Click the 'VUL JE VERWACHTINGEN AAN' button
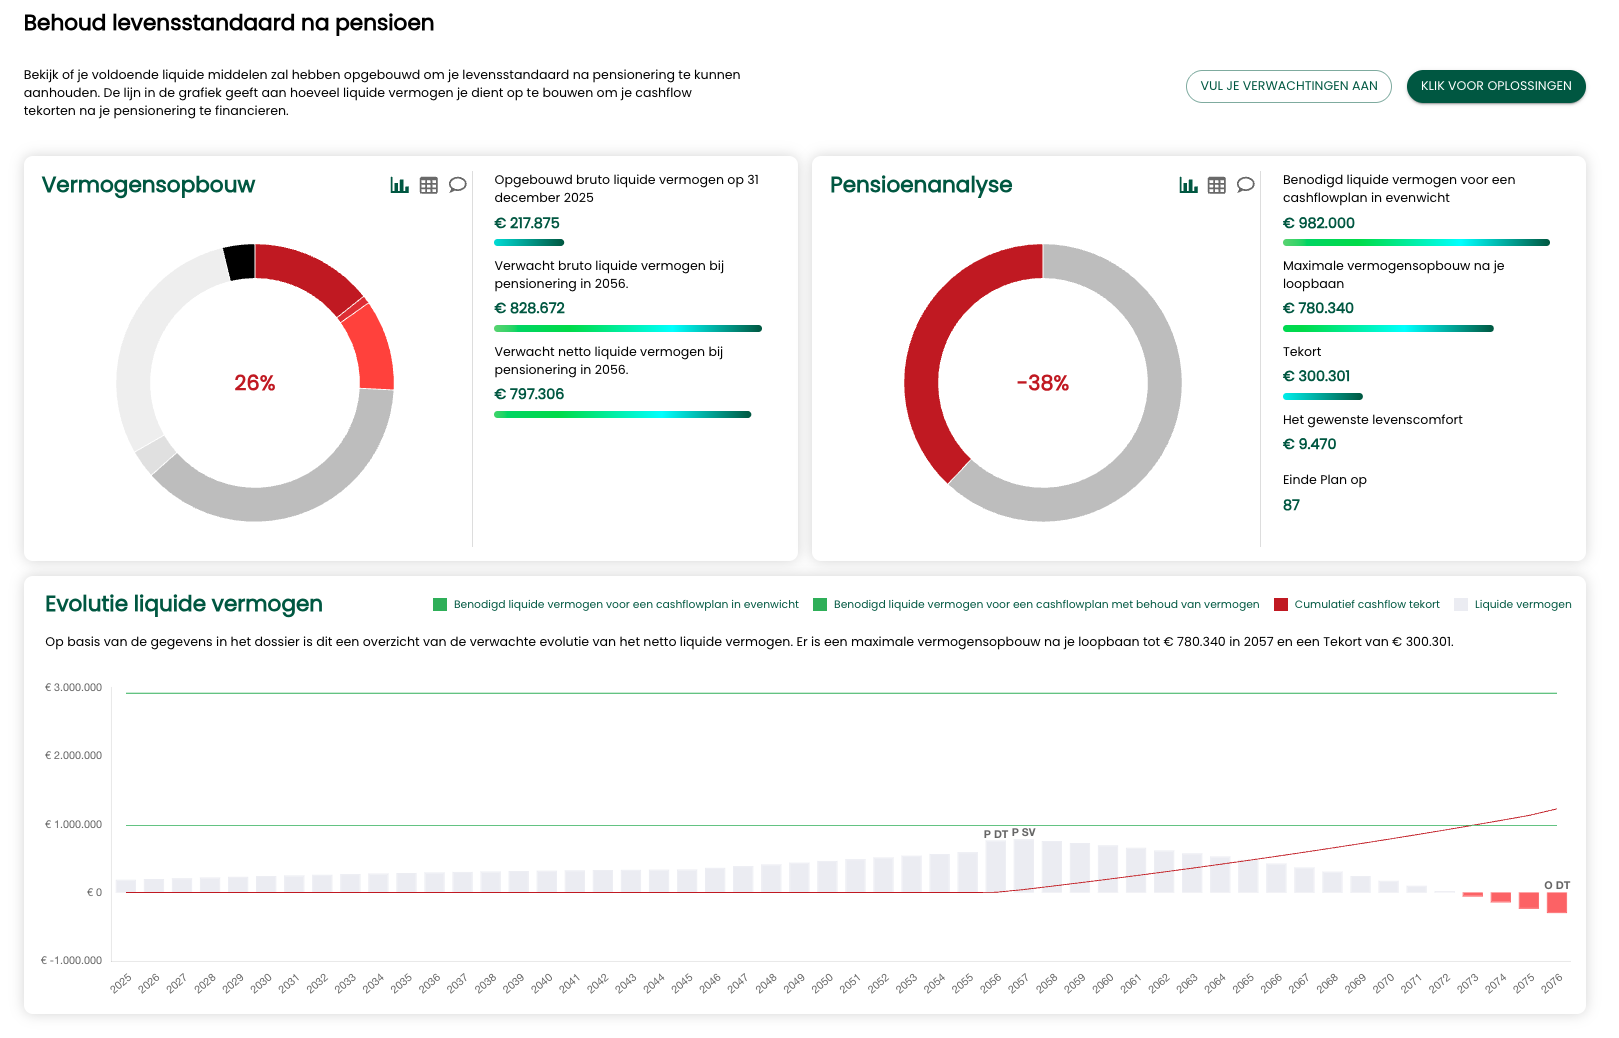 coord(1288,86)
